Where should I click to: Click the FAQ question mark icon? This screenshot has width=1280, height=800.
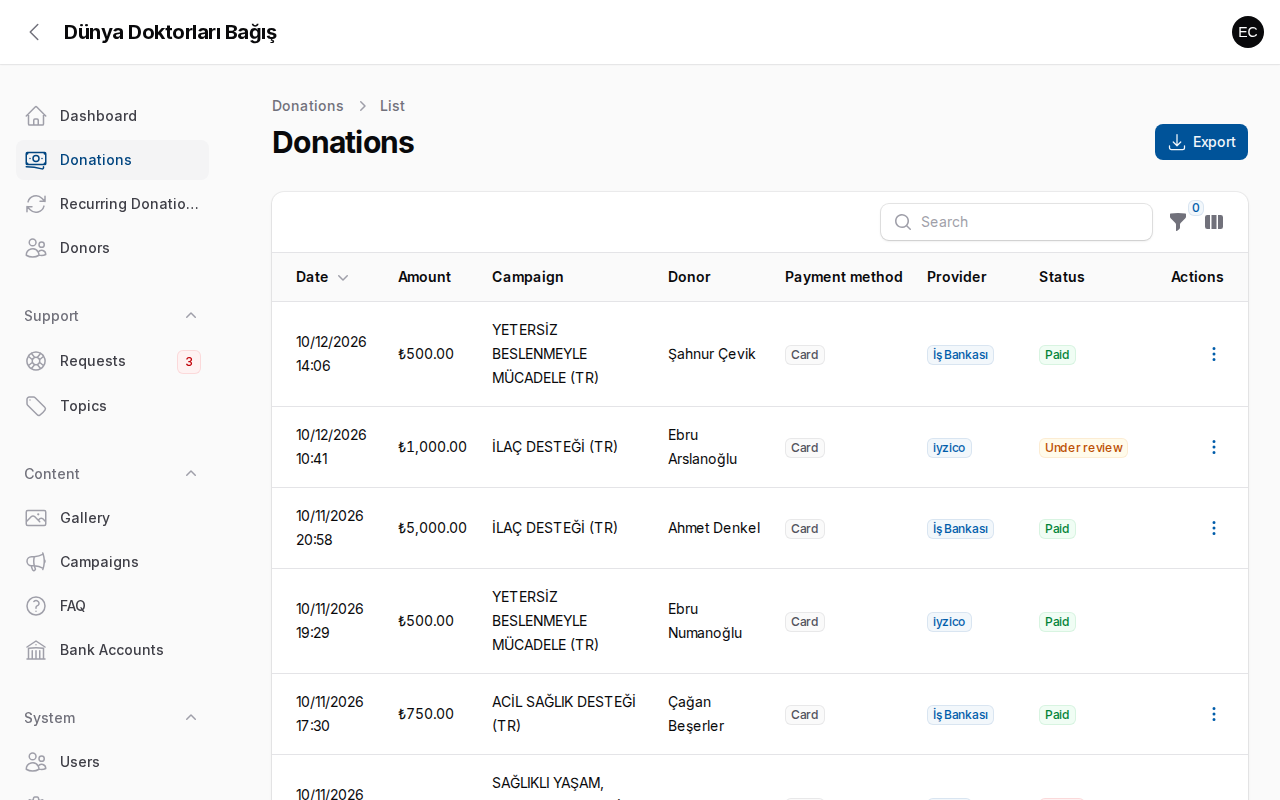pos(36,606)
